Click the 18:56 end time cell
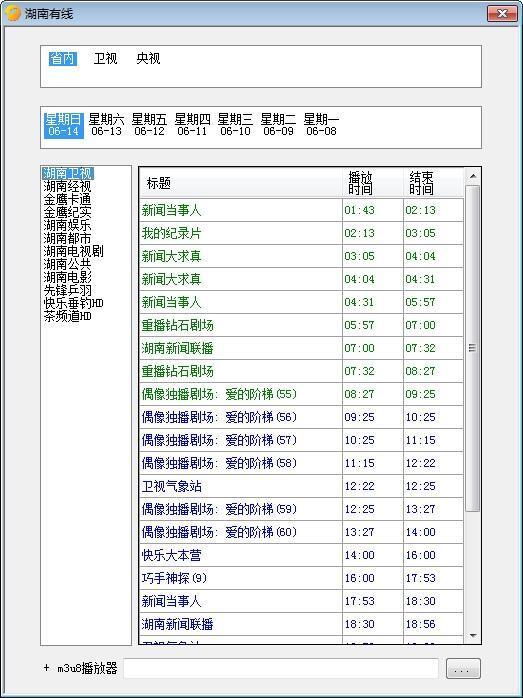 (x=433, y=624)
